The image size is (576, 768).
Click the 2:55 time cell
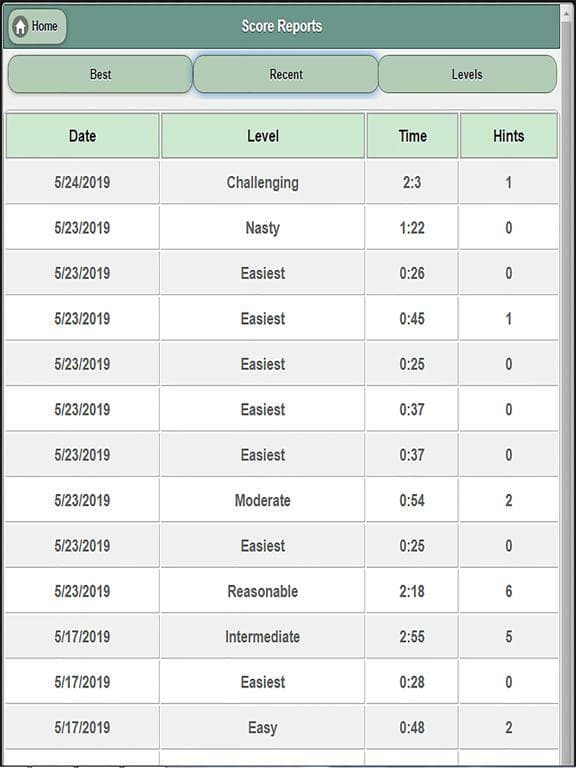point(412,637)
